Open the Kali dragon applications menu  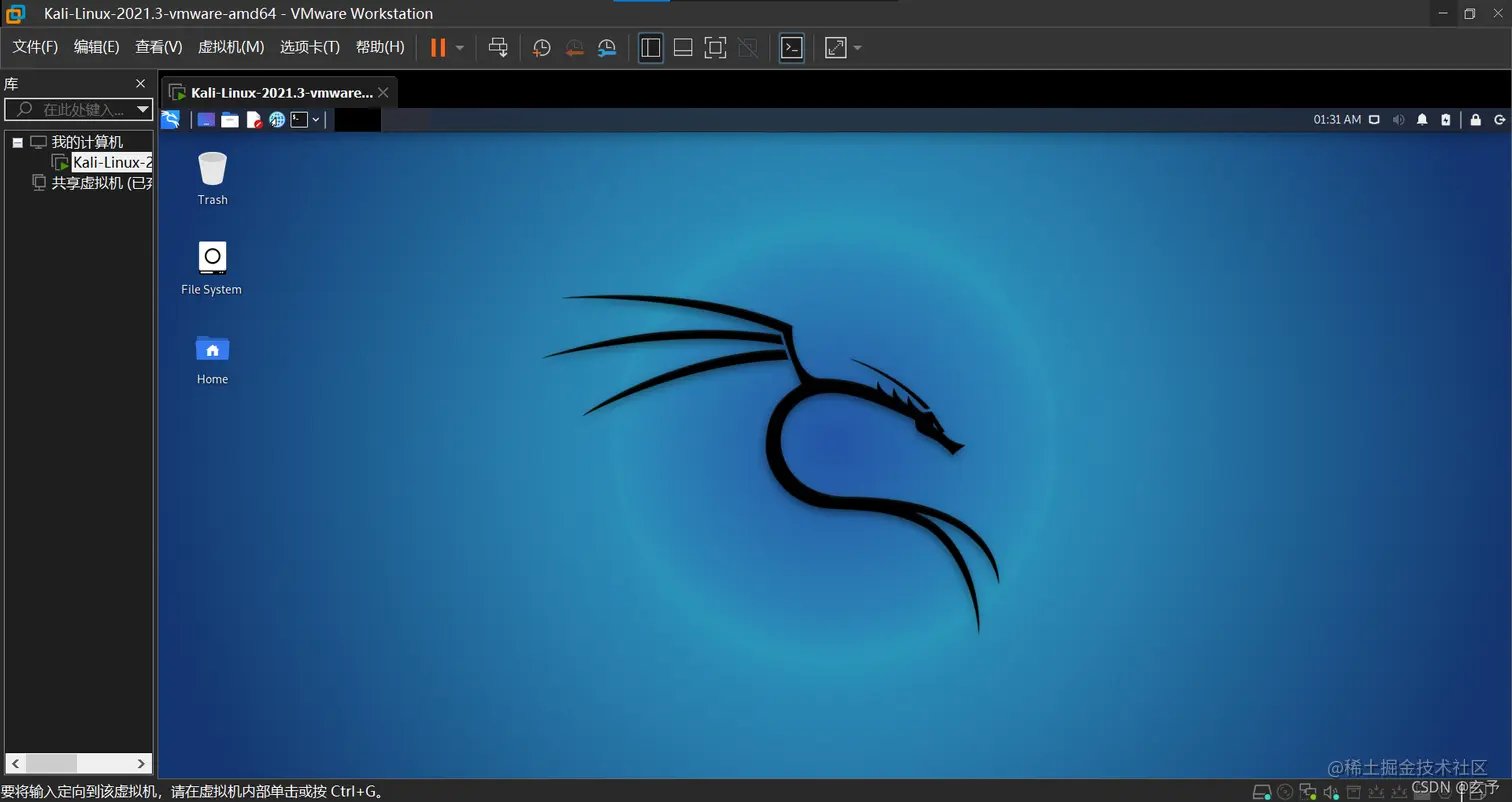coord(171,119)
